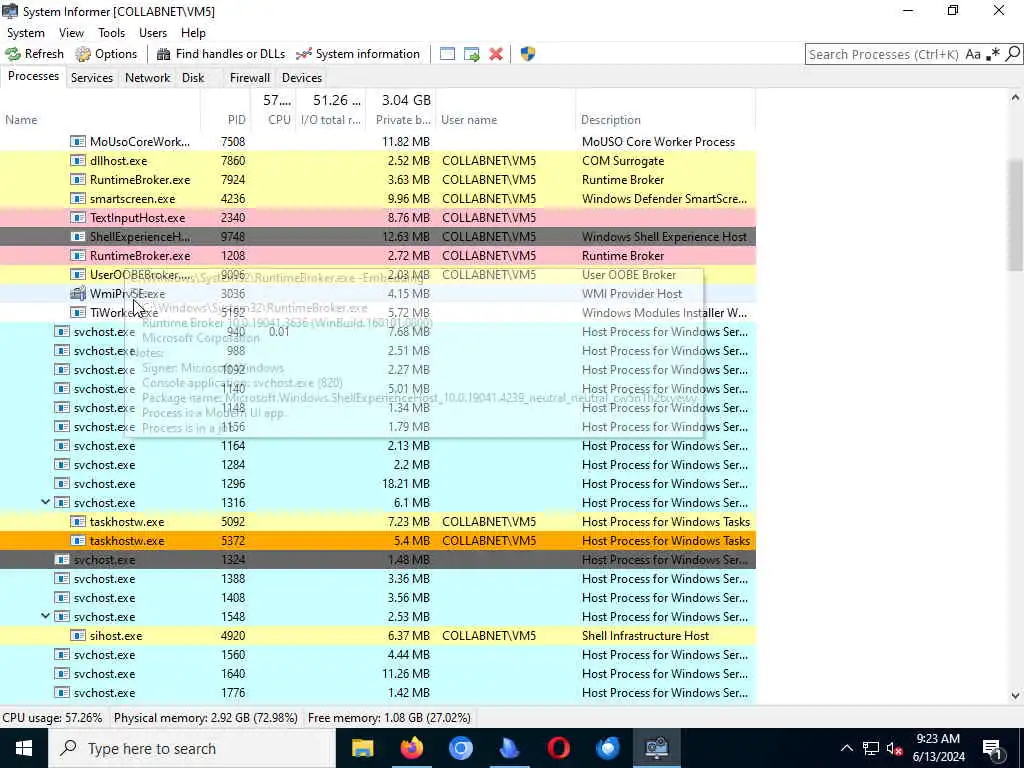Open File Explorer from taskbar

pos(362,748)
